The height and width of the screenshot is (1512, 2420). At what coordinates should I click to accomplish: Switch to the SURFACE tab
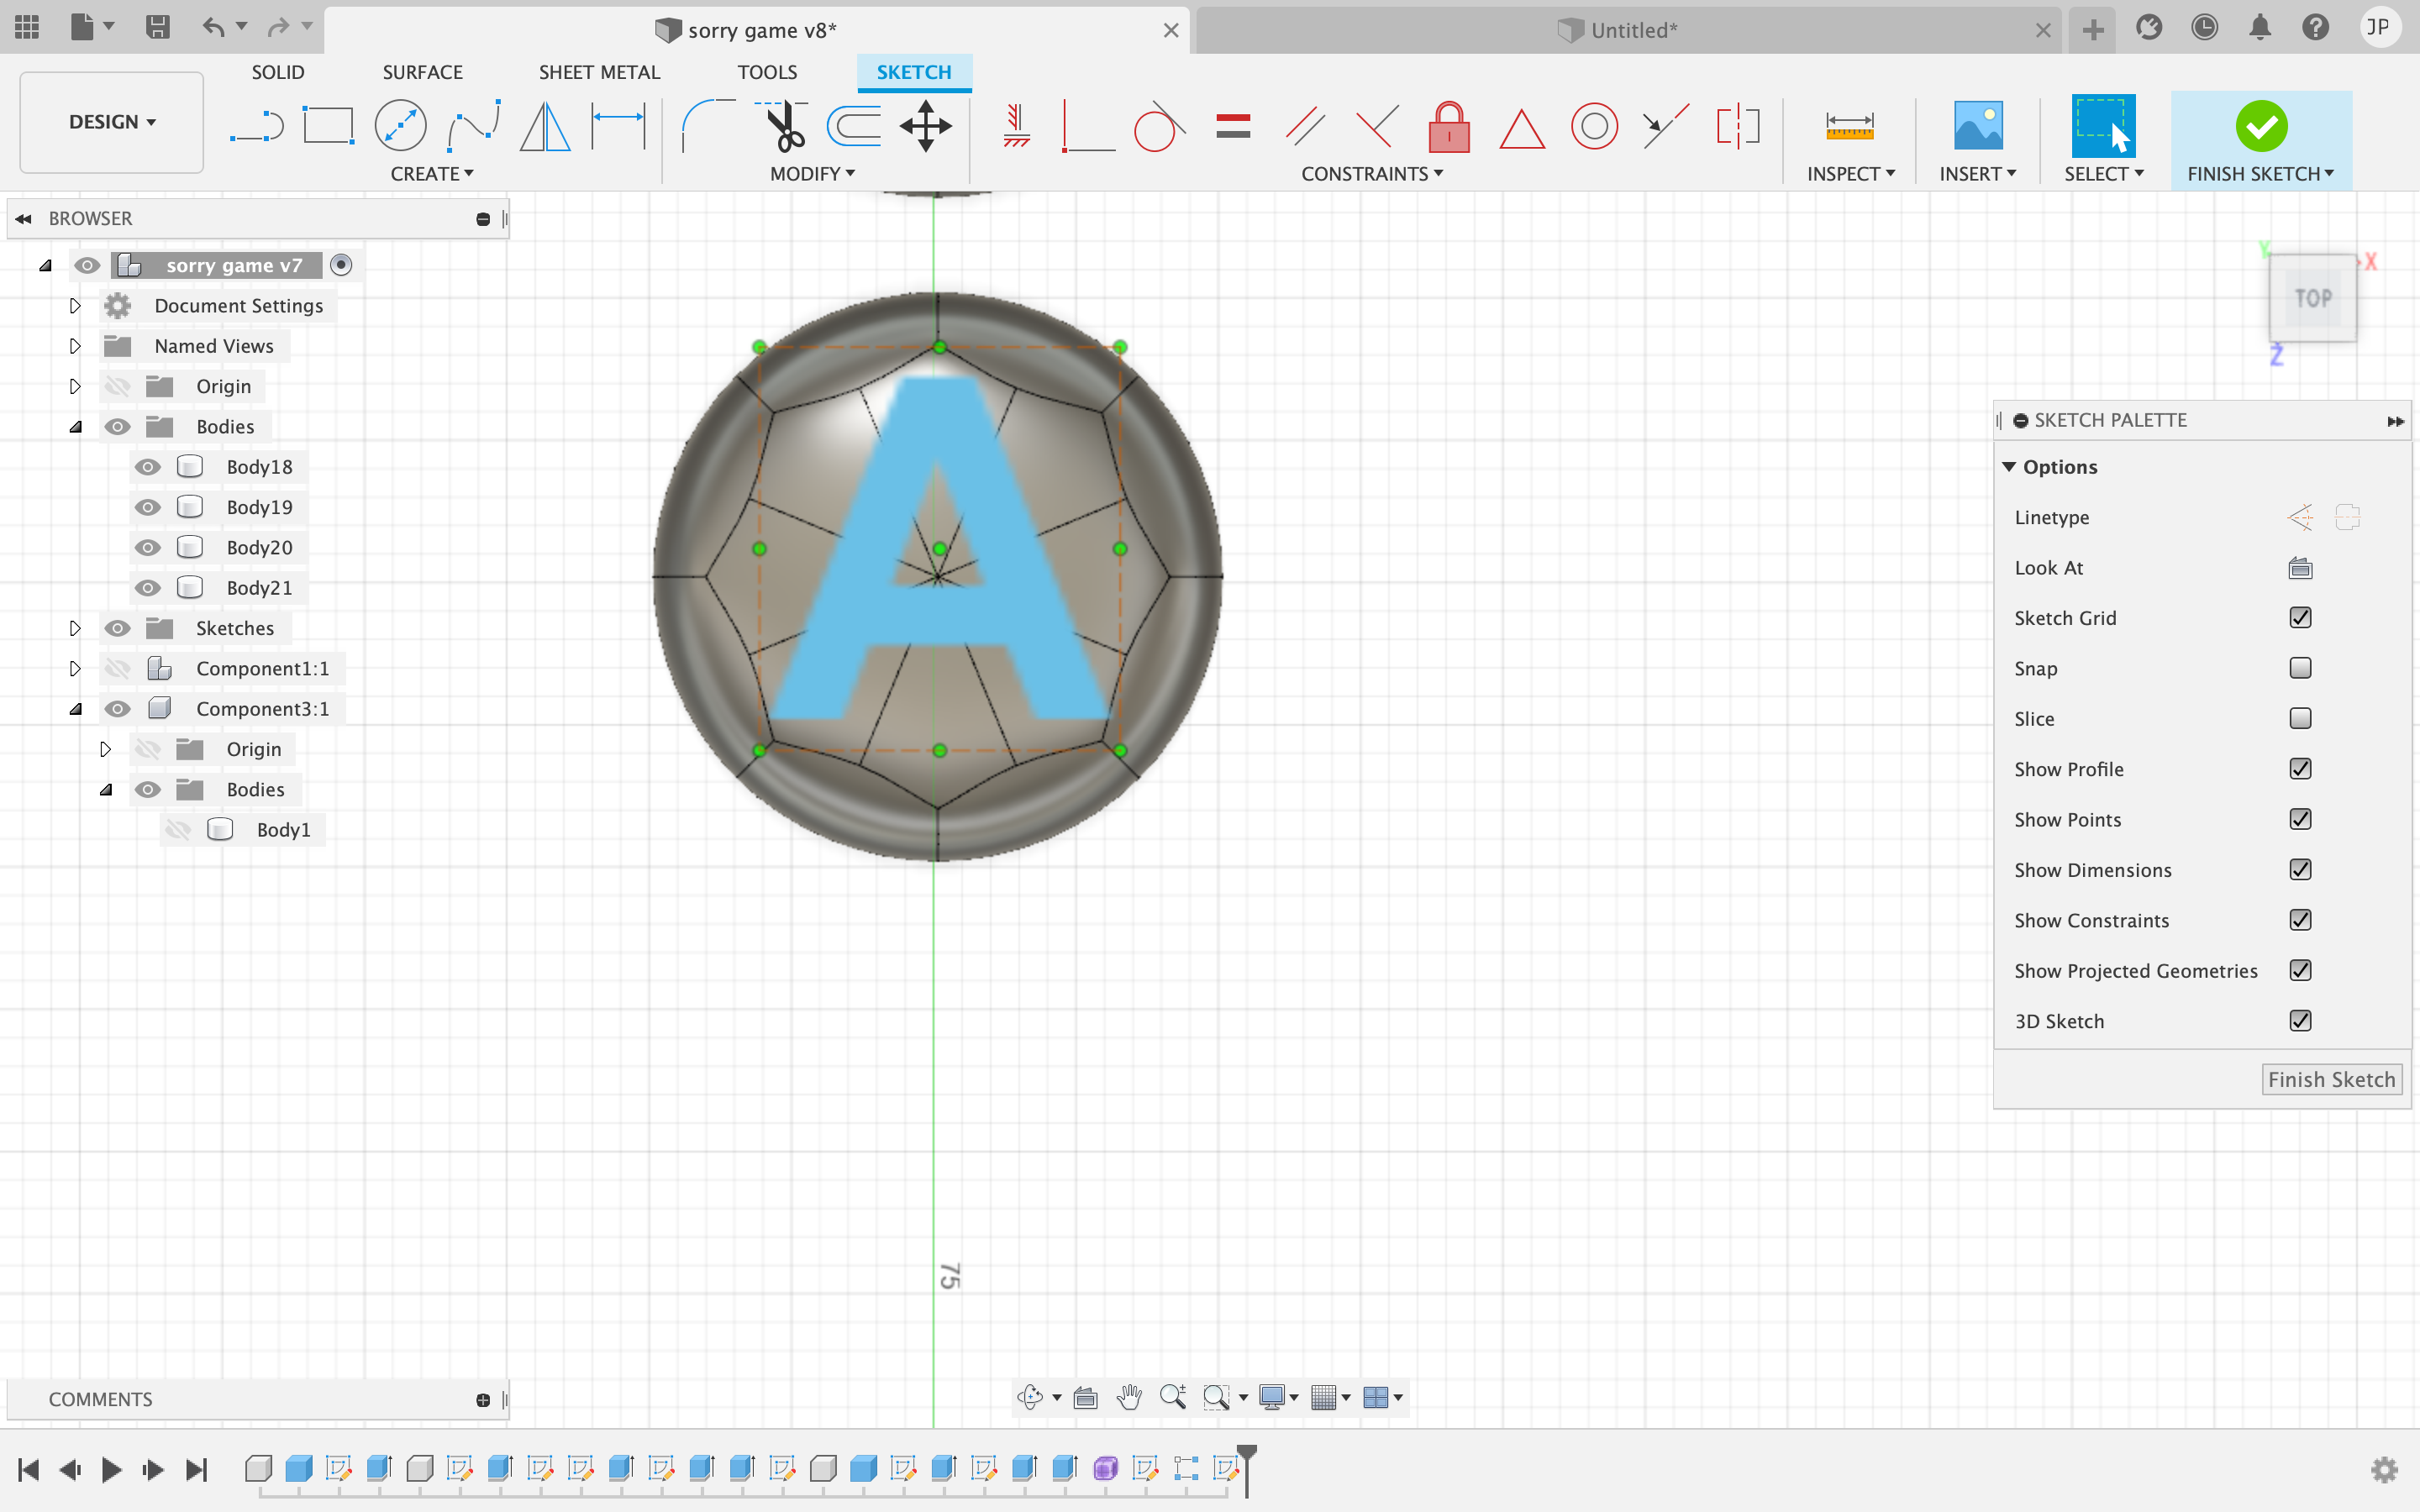[423, 71]
